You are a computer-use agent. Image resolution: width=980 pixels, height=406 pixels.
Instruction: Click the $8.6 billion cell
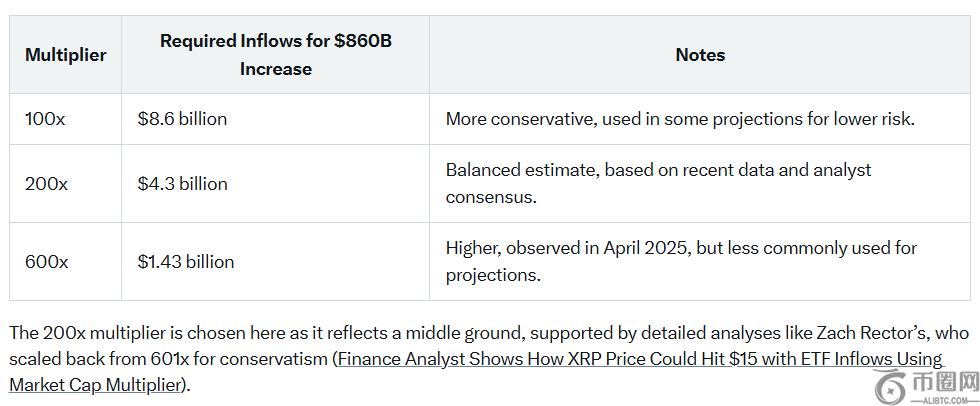[182, 119]
